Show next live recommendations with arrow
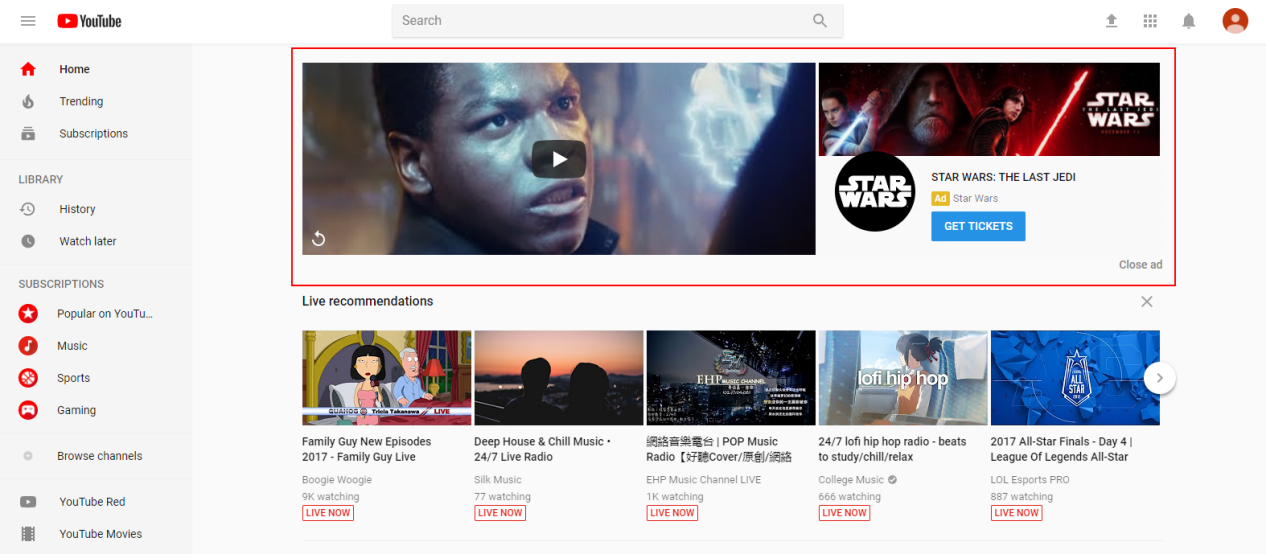This screenshot has width=1266, height=554. coord(1160,378)
